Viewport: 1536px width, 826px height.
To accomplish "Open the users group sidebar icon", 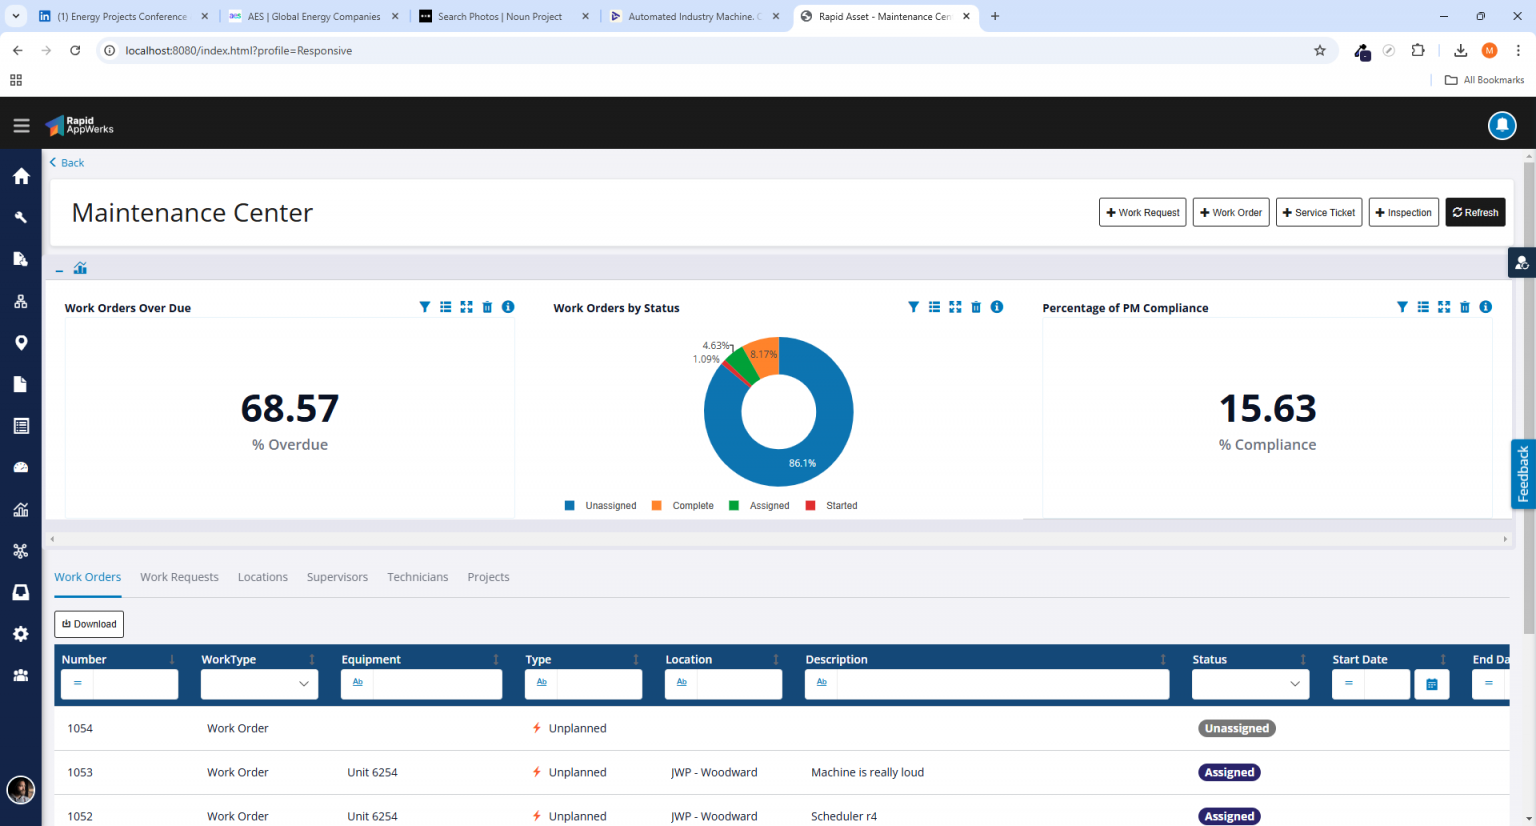I will coord(21,676).
